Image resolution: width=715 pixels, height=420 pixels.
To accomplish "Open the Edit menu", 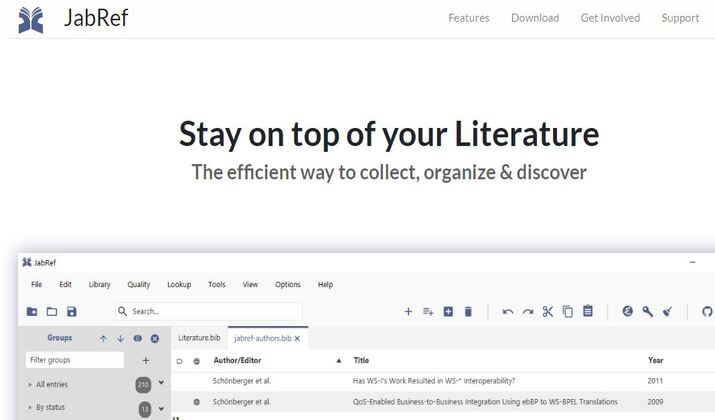I will click(65, 285).
